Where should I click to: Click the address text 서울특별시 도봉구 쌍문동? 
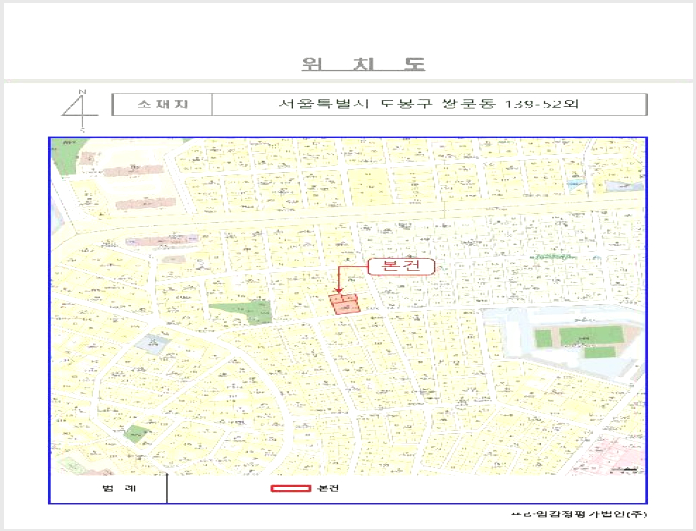429,104
